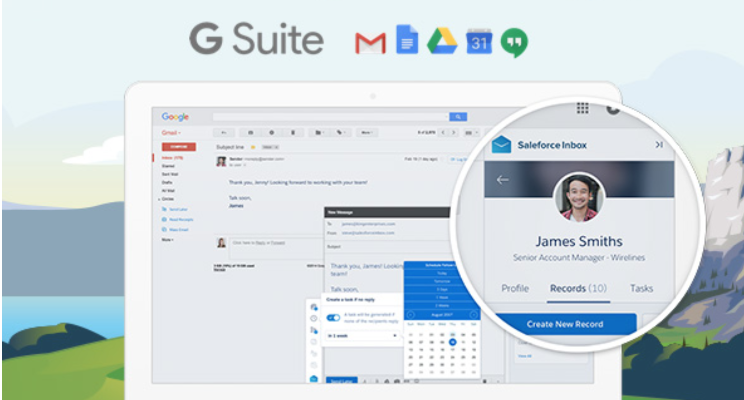Click the highlighted date in the August calendar
The image size is (744, 400).
(453, 342)
